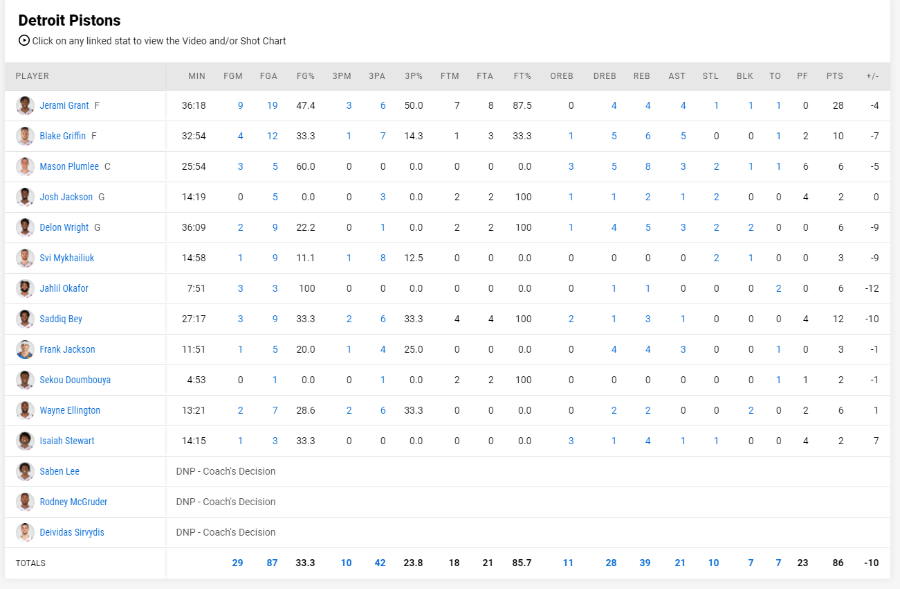900x589 pixels.
Task: Open team total 28 defensive rebounds
Action: [611, 563]
